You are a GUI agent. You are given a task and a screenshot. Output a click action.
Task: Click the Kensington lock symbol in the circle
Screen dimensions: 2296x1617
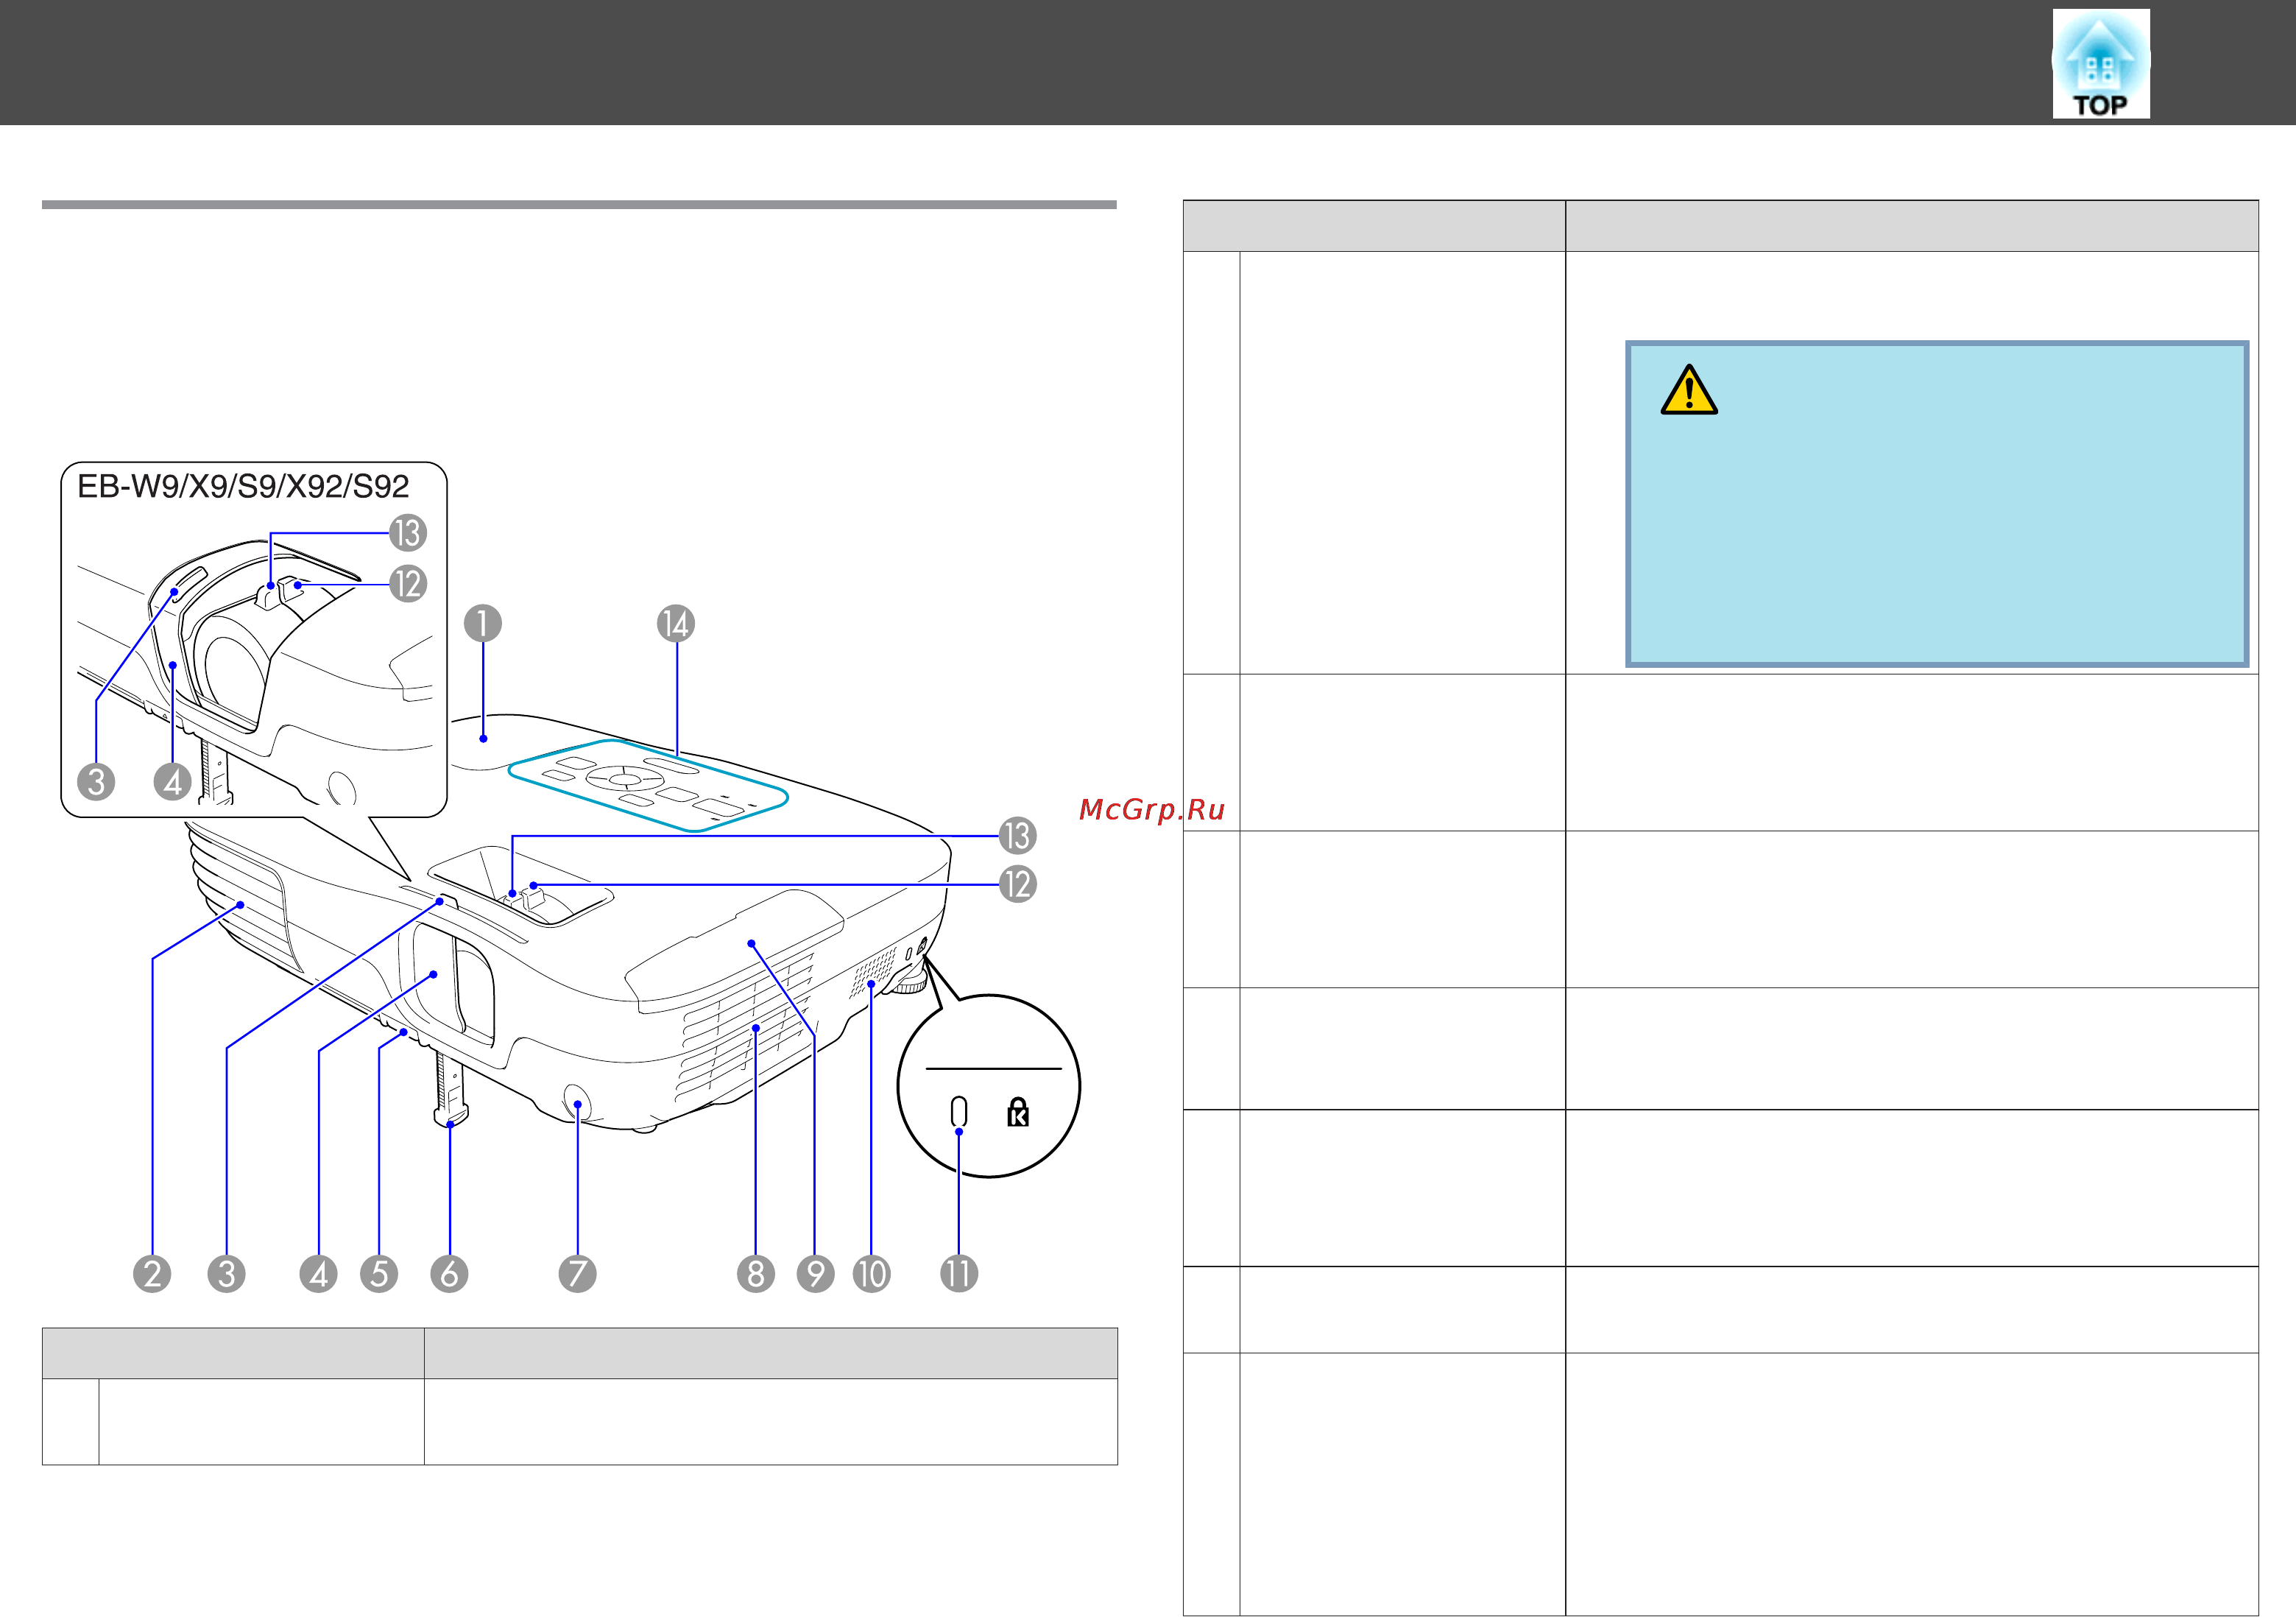[1018, 1112]
